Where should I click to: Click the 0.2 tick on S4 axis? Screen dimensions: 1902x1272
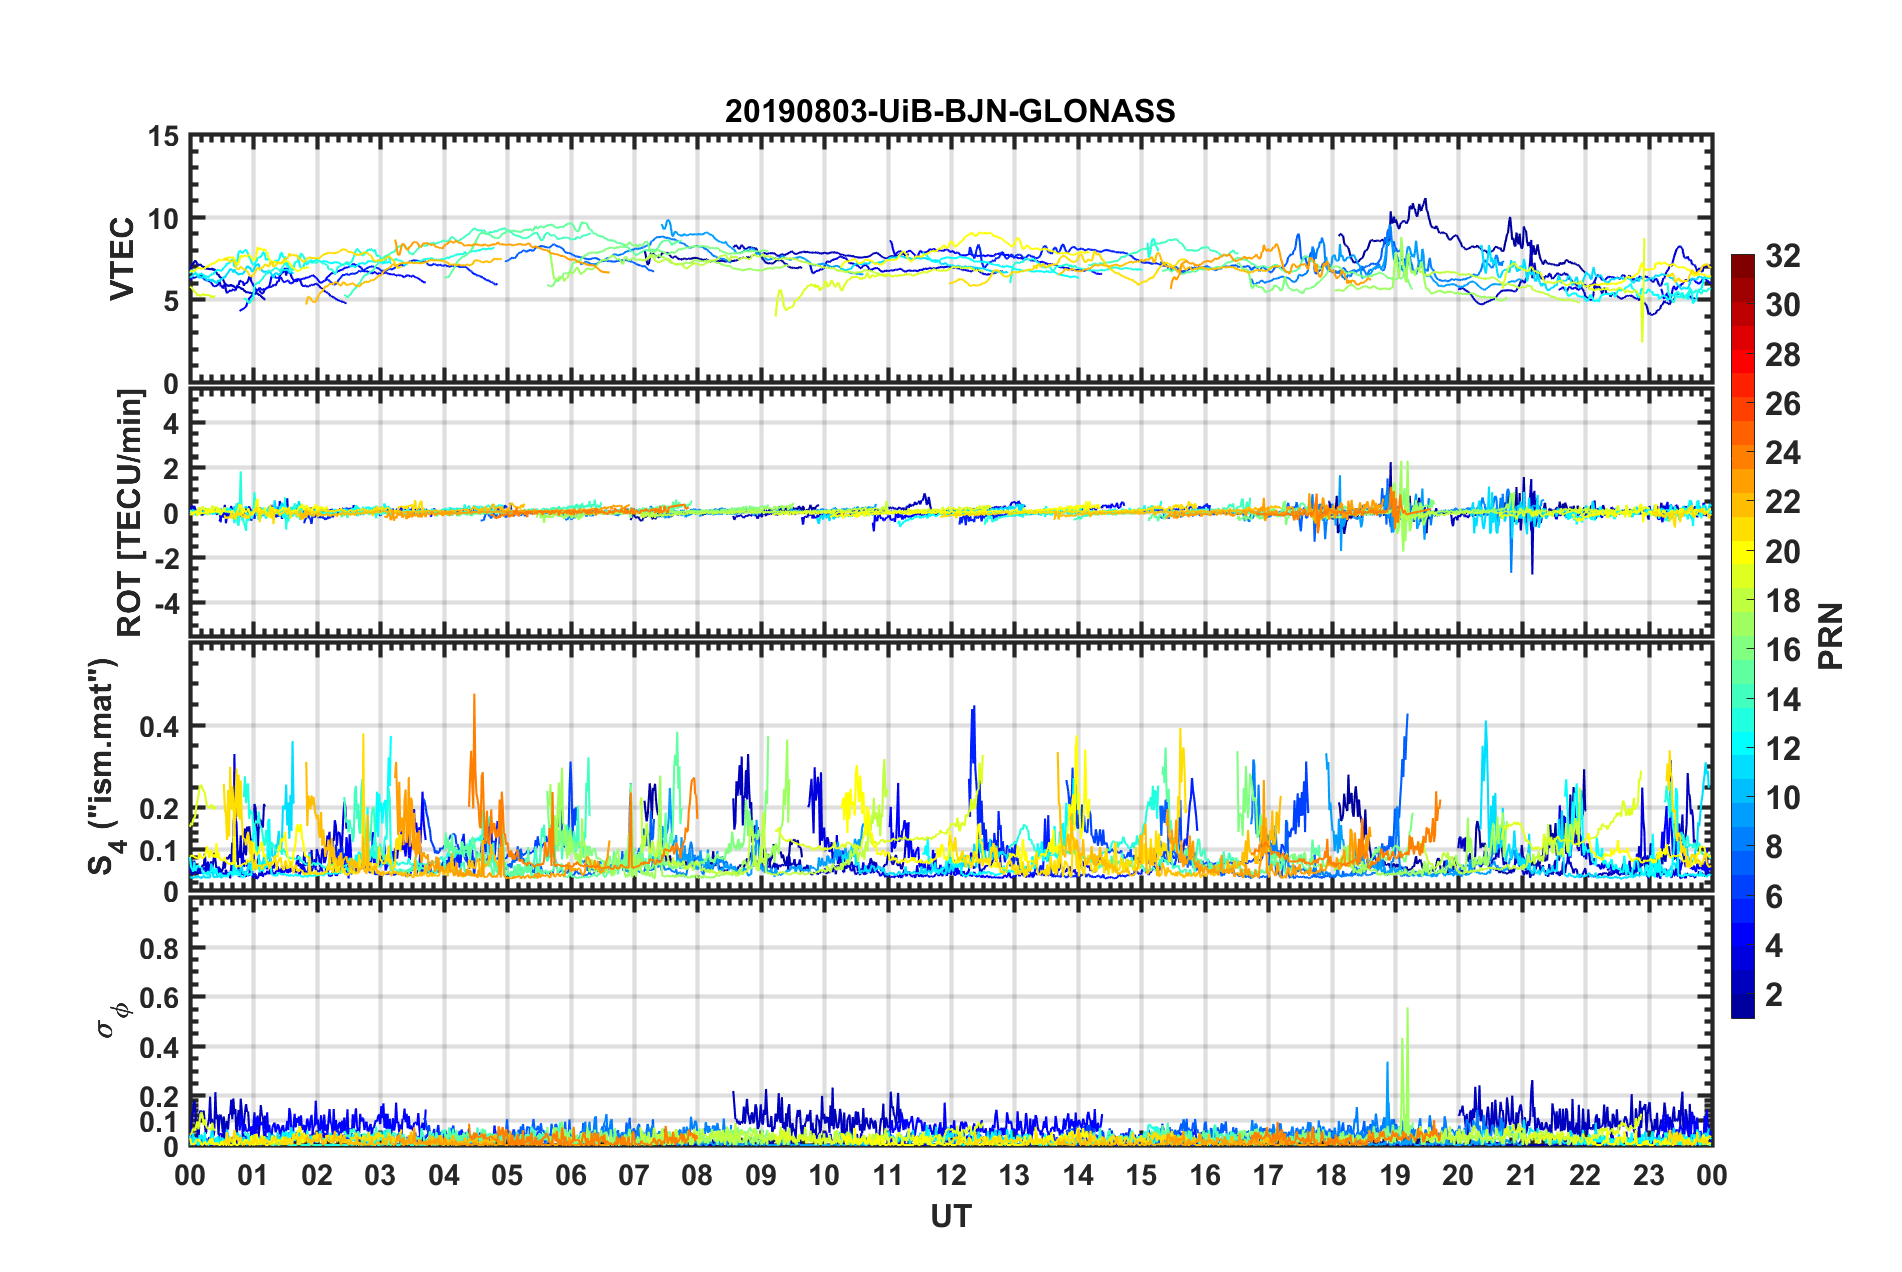[159, 809]
